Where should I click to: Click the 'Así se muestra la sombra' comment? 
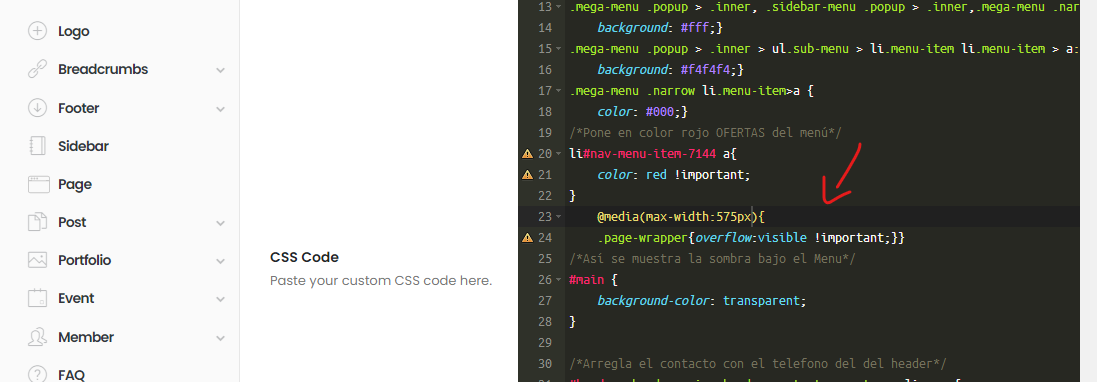tap(713, 259)
